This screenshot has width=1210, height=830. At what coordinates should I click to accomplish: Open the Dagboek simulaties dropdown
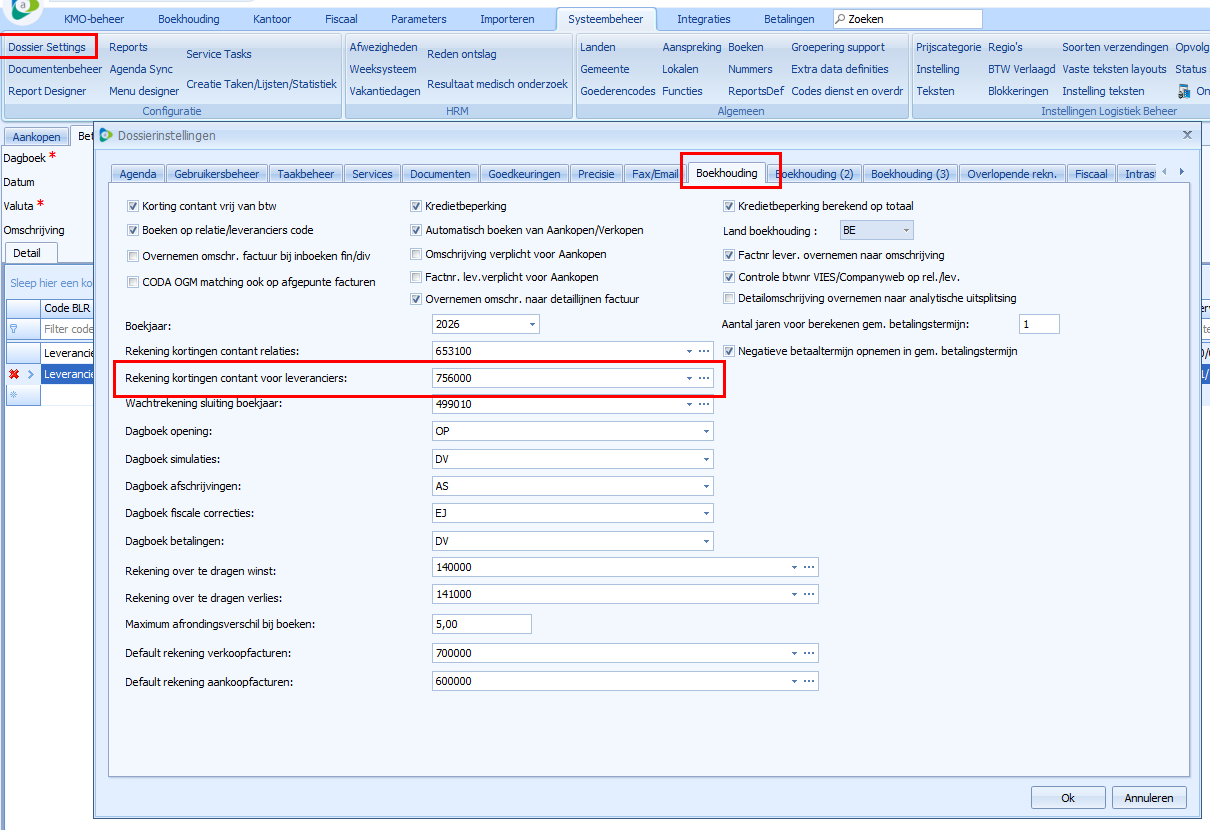tap(706, 459)
